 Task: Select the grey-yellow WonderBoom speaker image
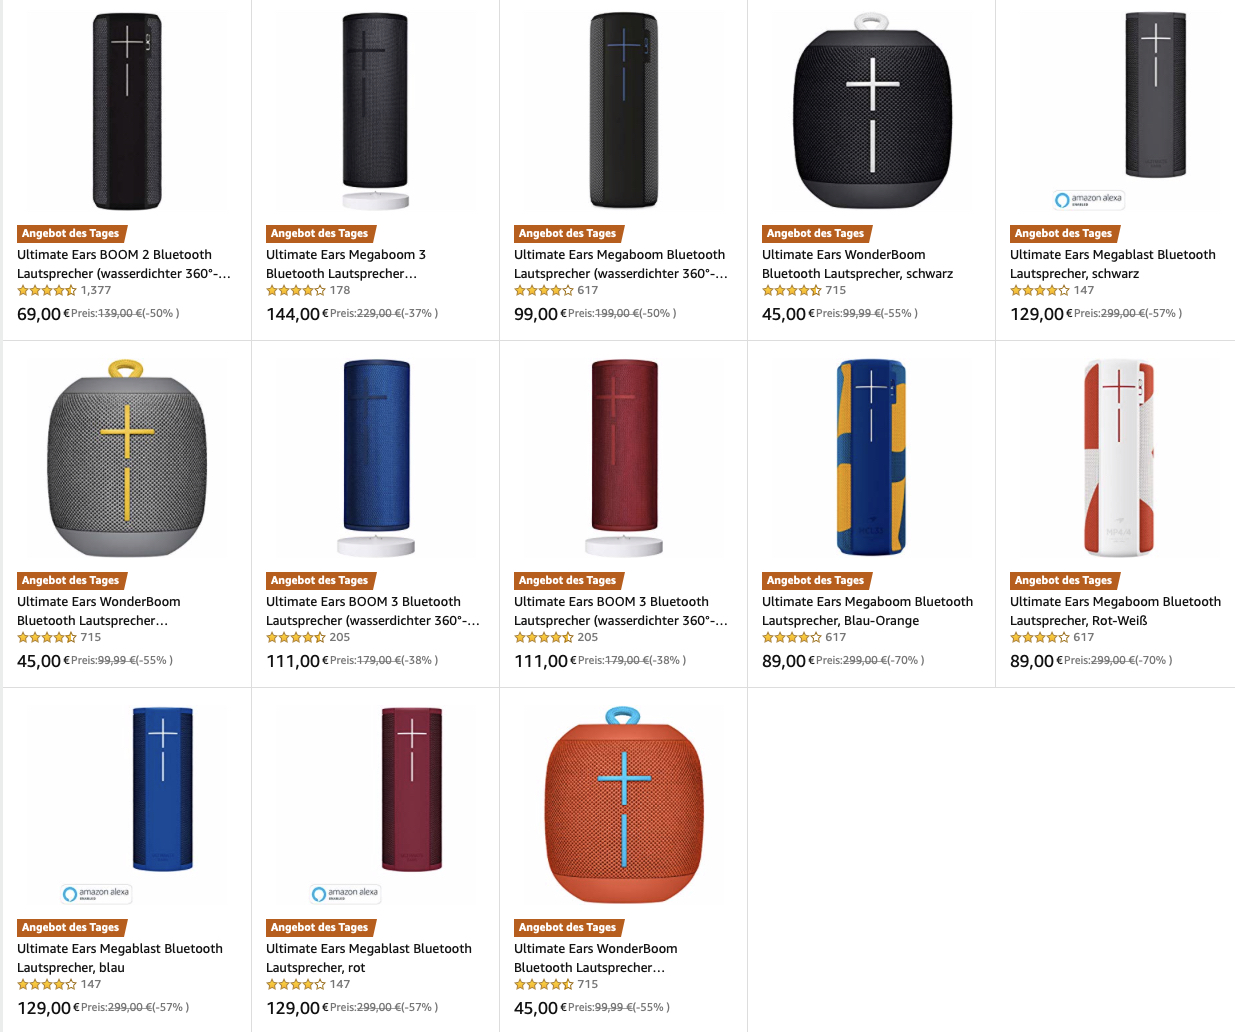pos(127,458)
